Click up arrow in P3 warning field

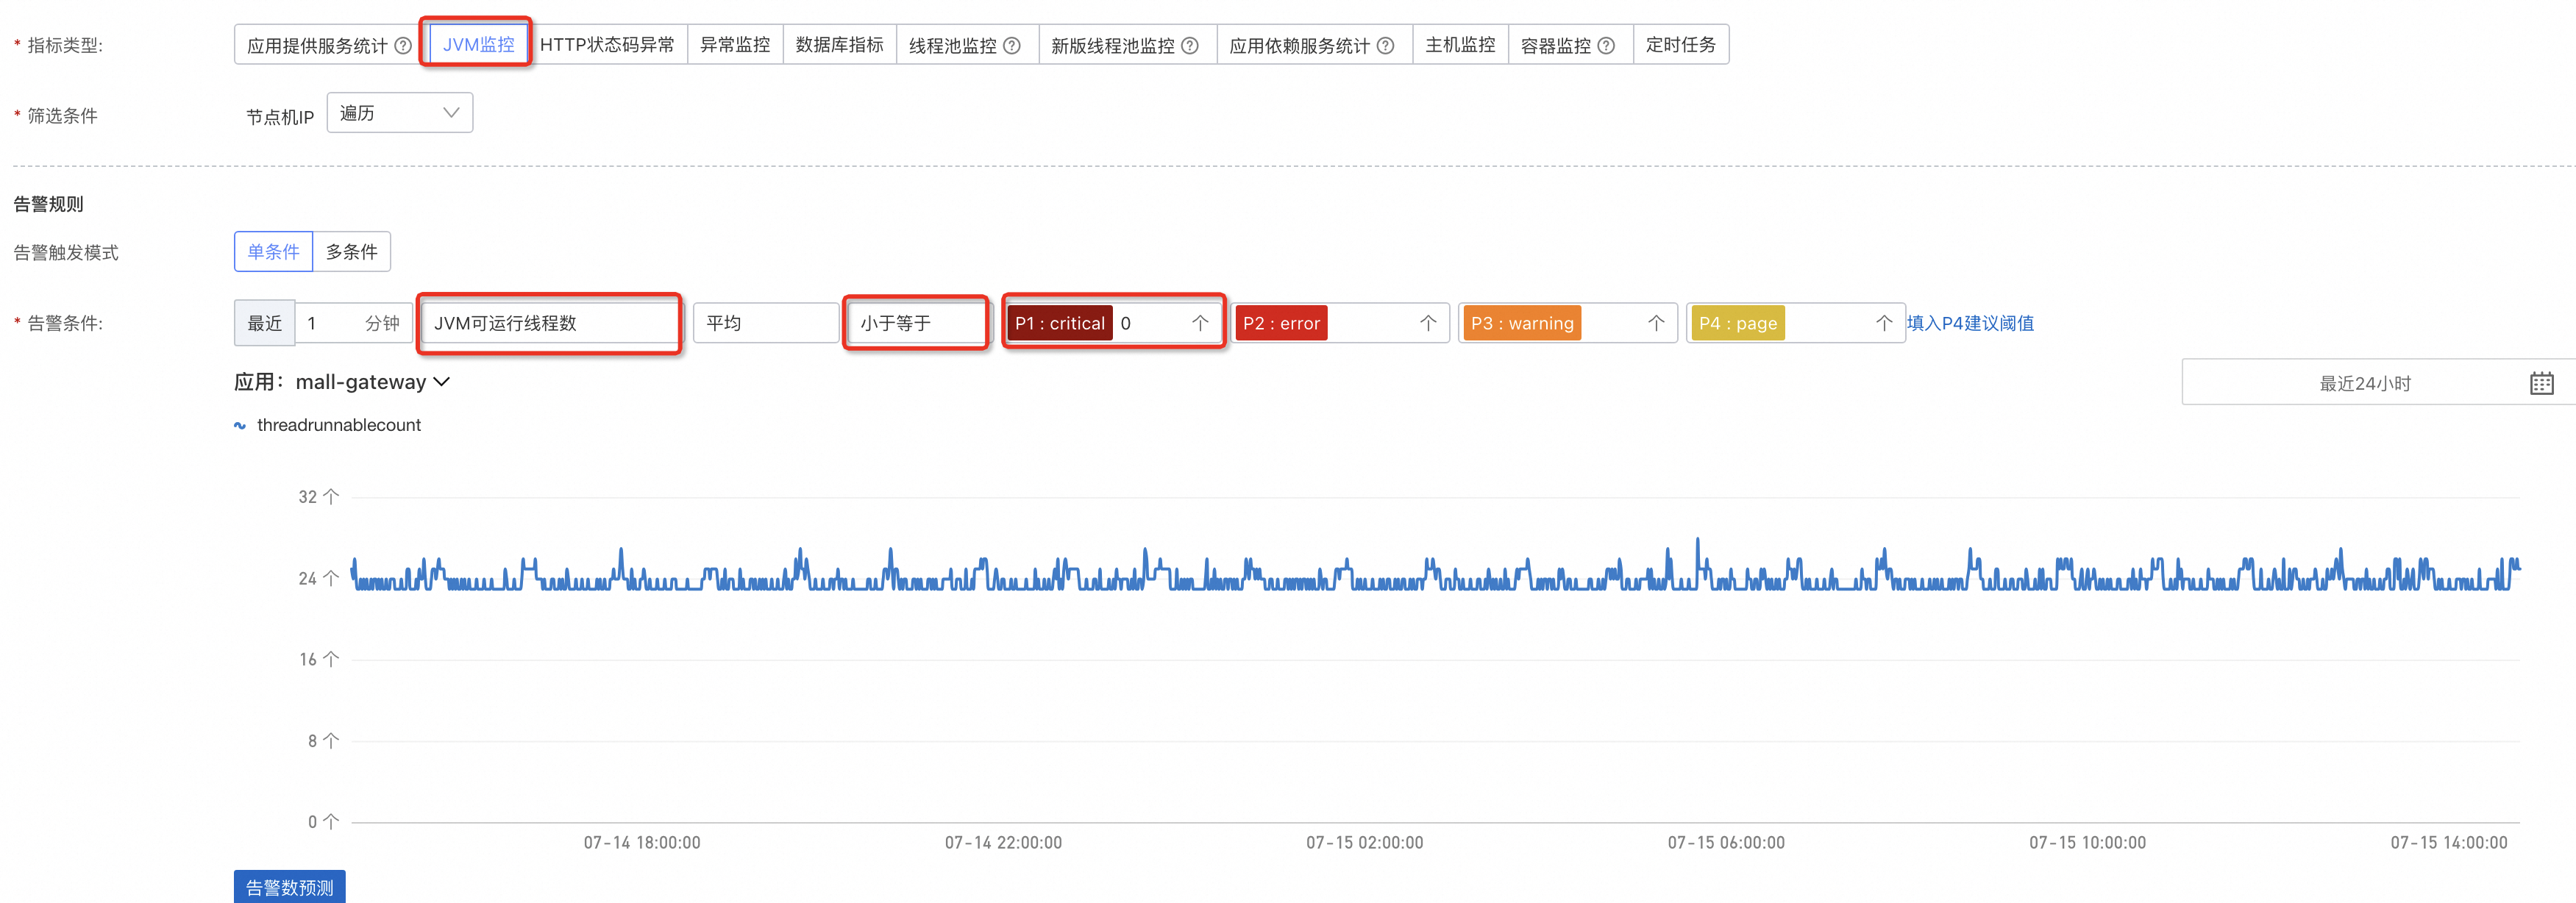(x=1656, y=323)
